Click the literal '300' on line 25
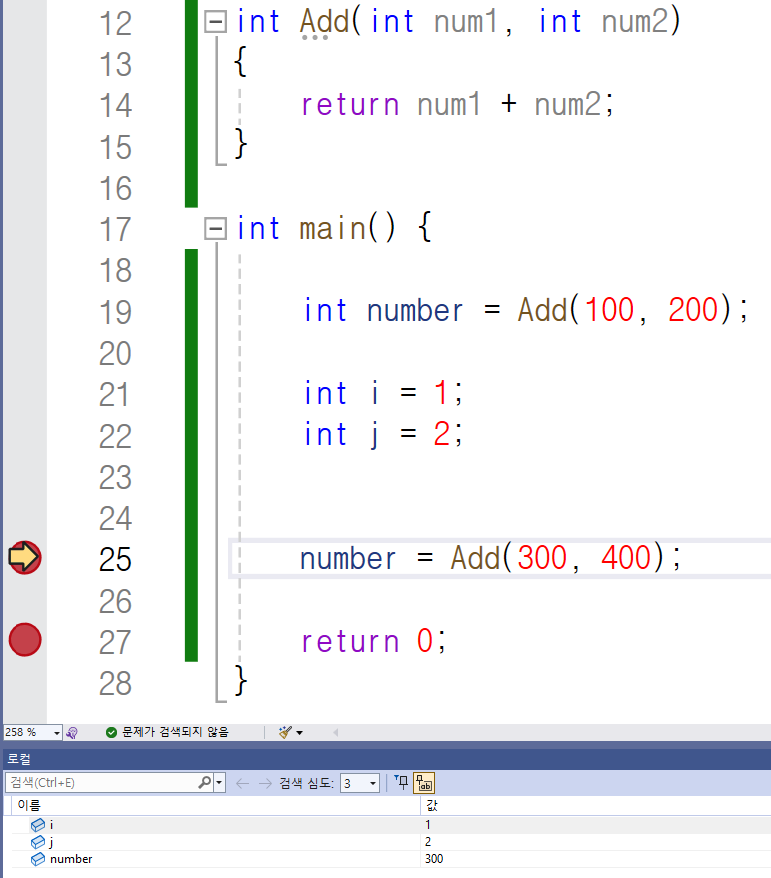The image size is (771, 878). [543, 558]
